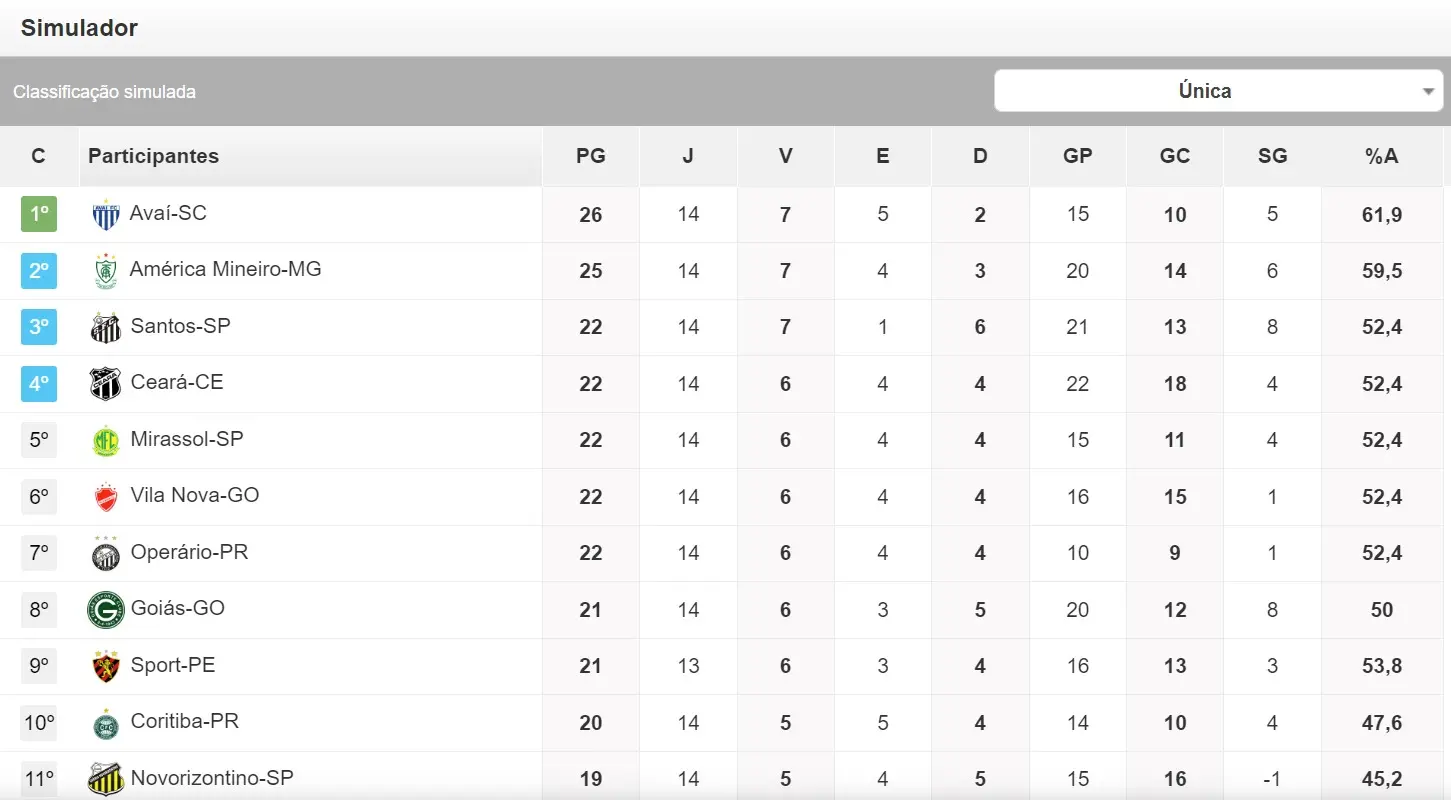Click the PG column header
Image resolution: width=1451 pixels, height=800 pixels.
pyautogui.click(x=590, y=156)
